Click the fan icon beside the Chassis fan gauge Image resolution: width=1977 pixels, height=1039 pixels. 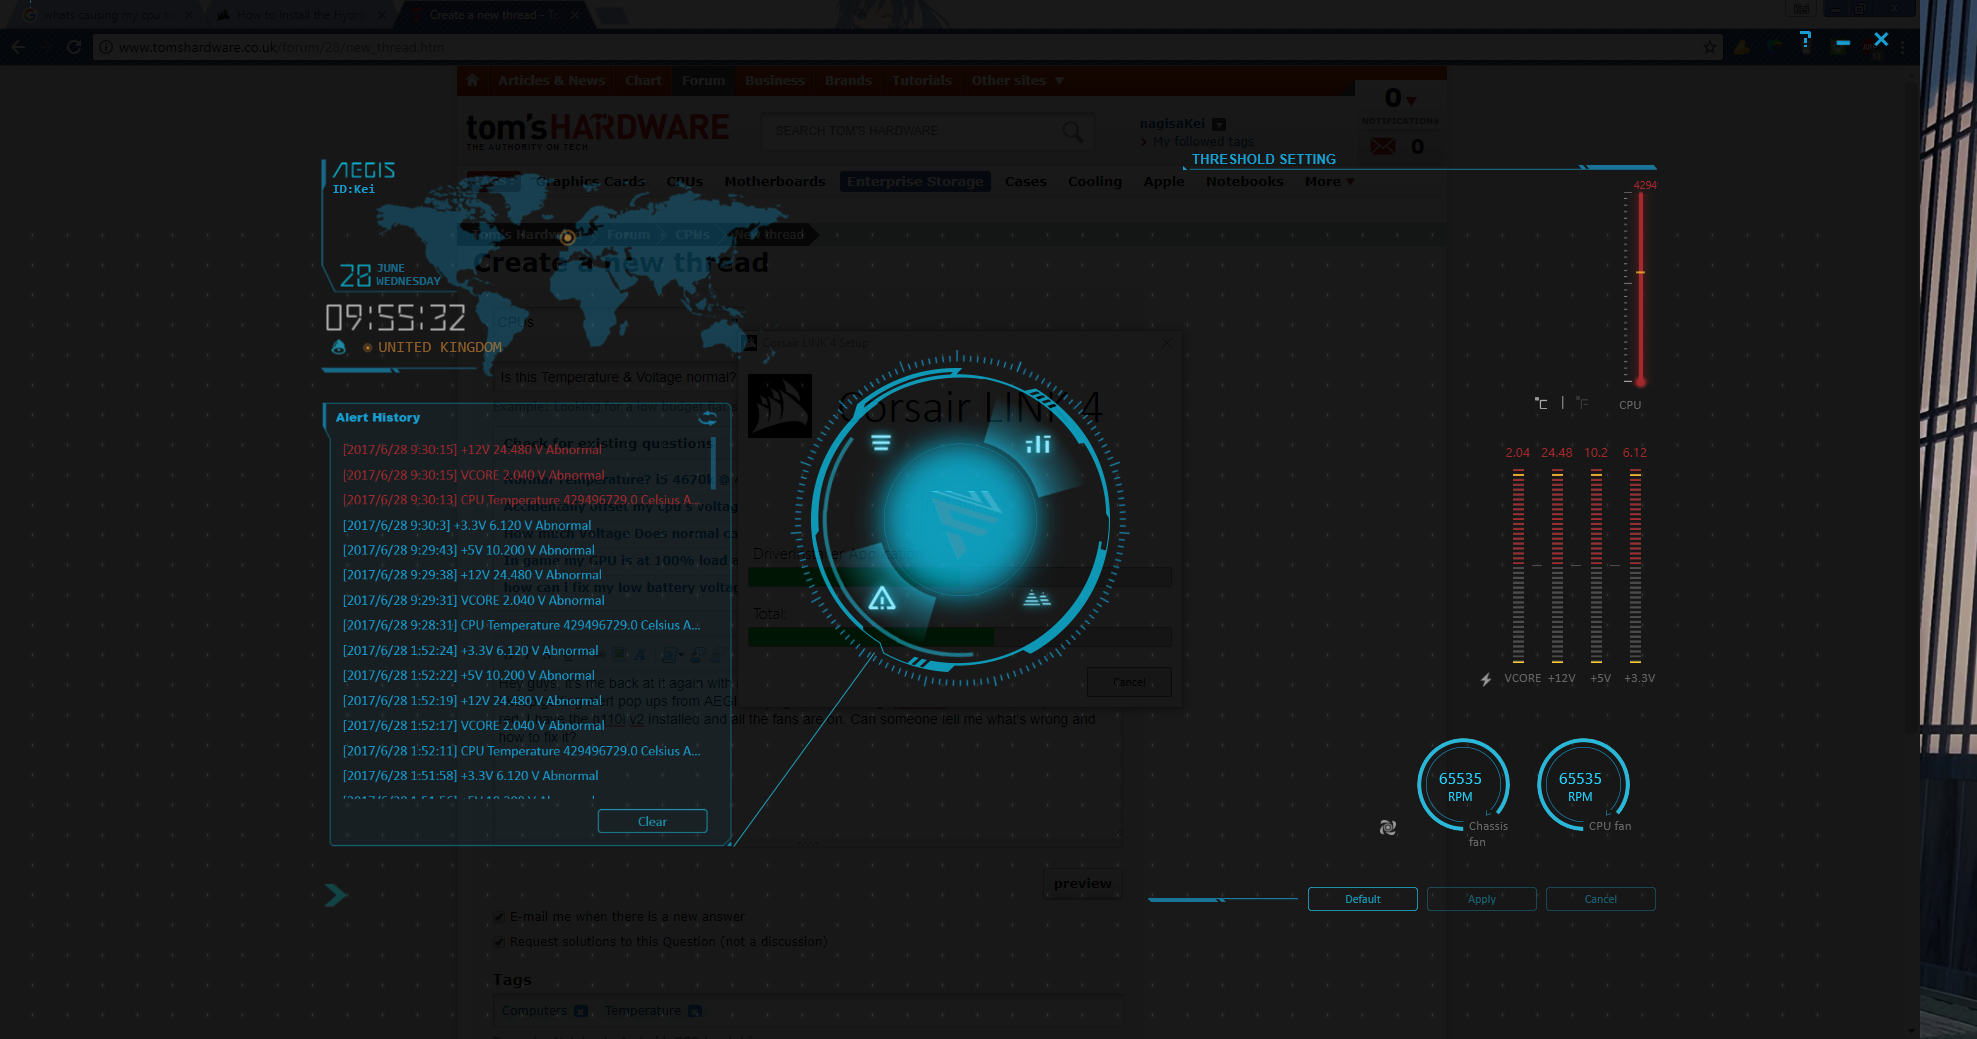1388,827
